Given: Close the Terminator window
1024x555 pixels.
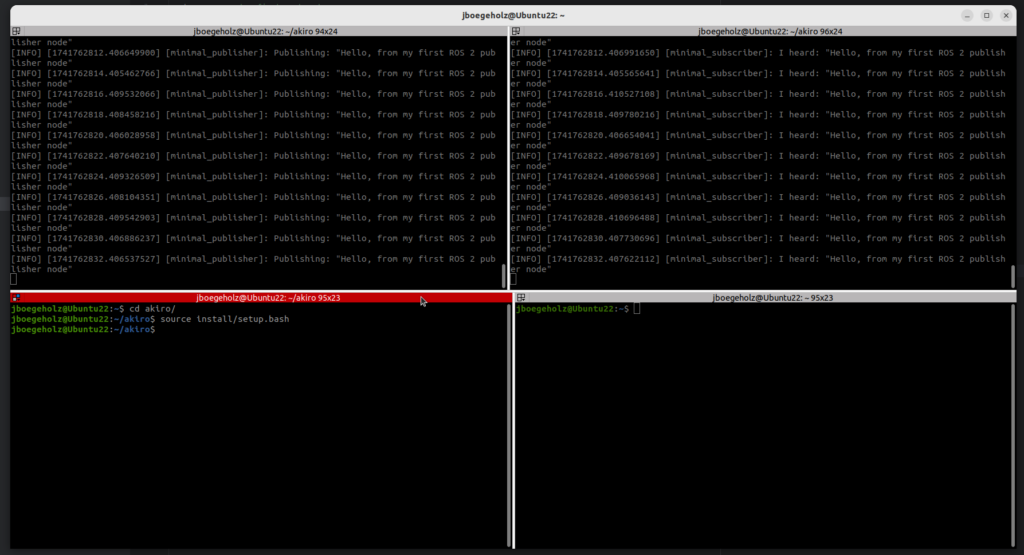Looking at the screenshot, I should (x=1005, y=15).
